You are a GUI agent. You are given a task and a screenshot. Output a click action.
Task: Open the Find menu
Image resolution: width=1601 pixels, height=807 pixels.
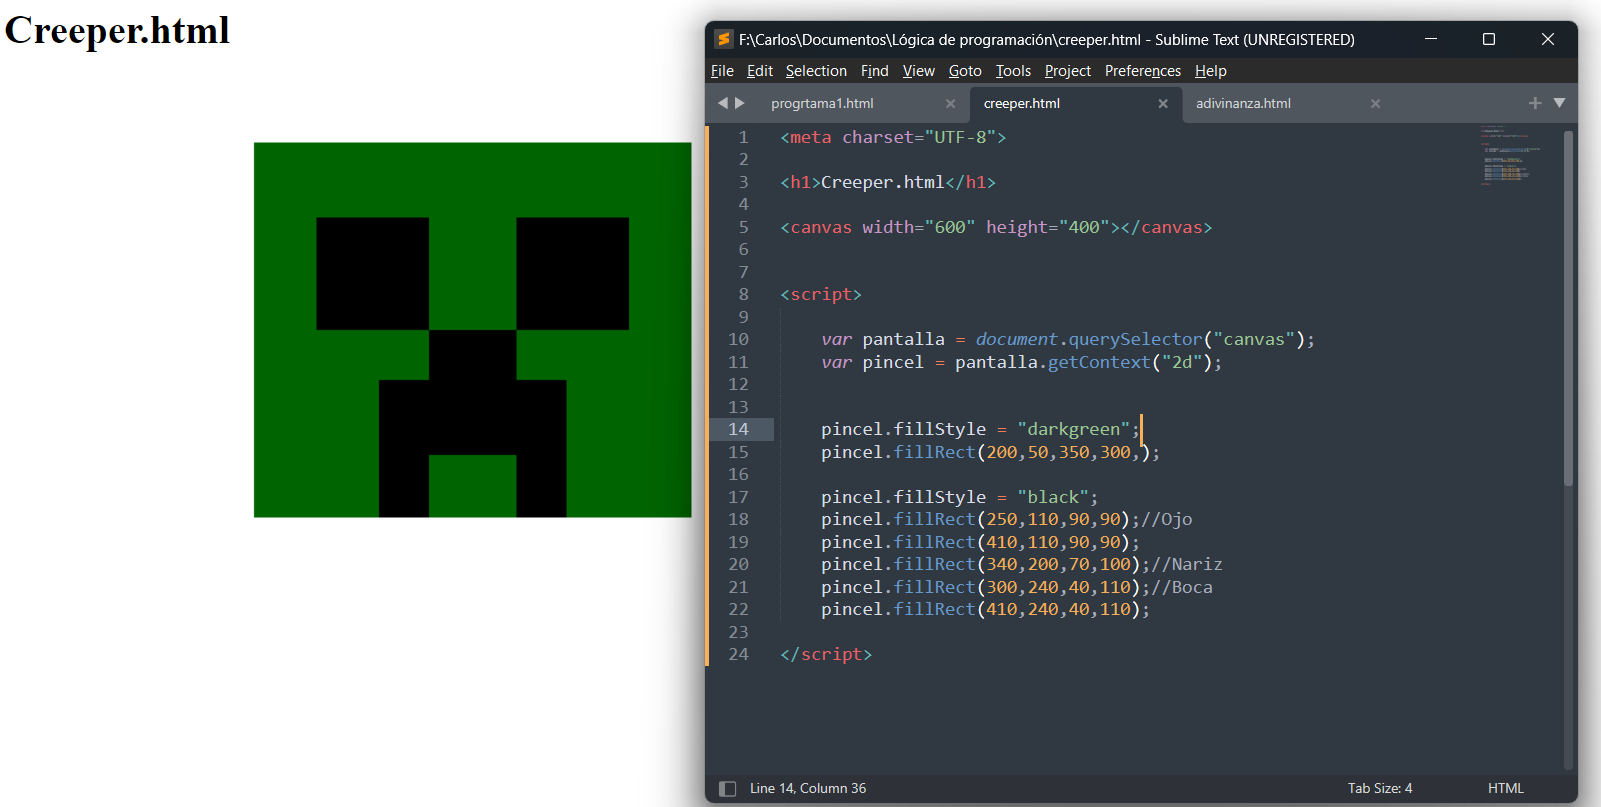click(x=875, y=71)
